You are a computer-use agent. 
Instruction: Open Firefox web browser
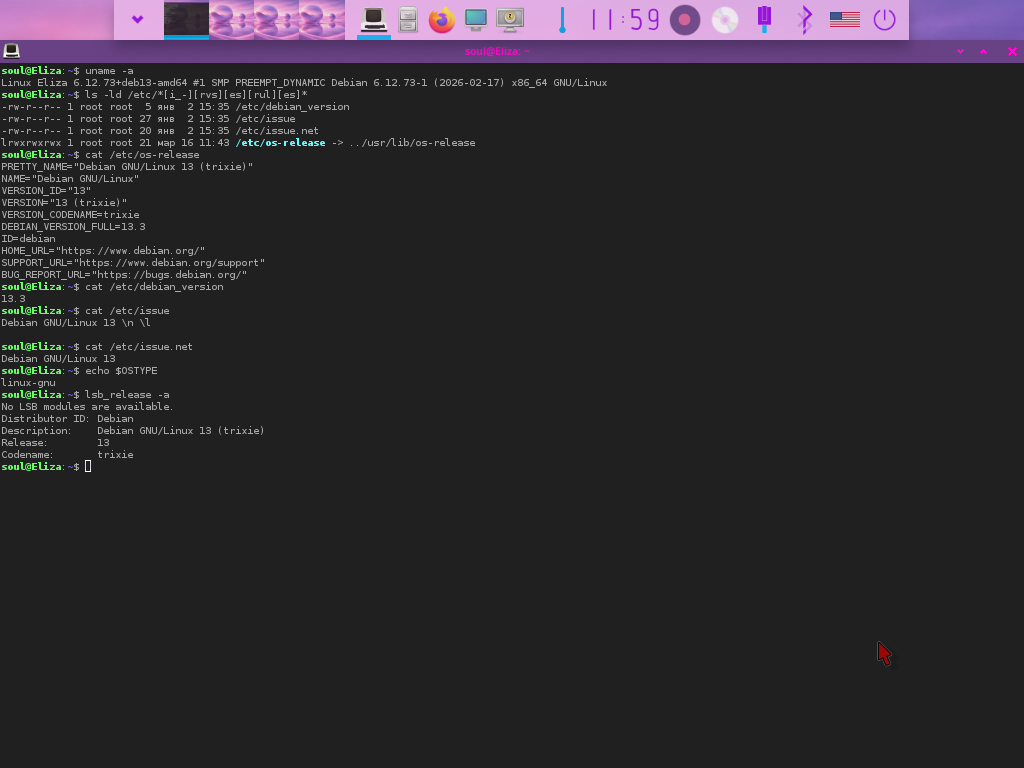pos(441,19)
